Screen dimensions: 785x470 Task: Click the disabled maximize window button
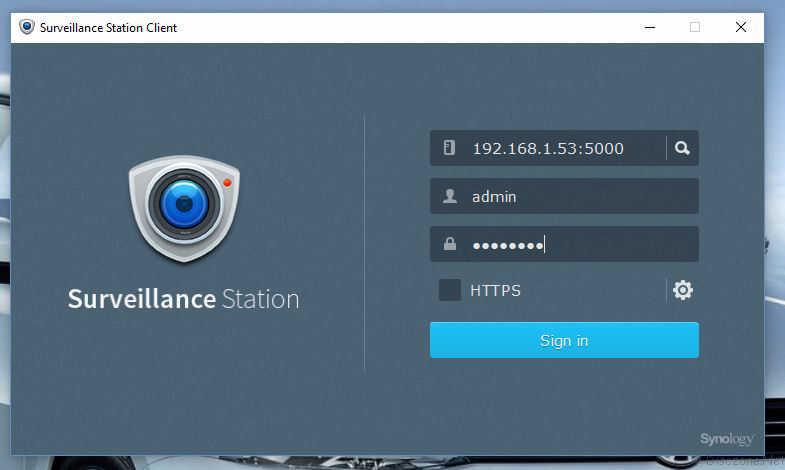[x=695, y=27]
